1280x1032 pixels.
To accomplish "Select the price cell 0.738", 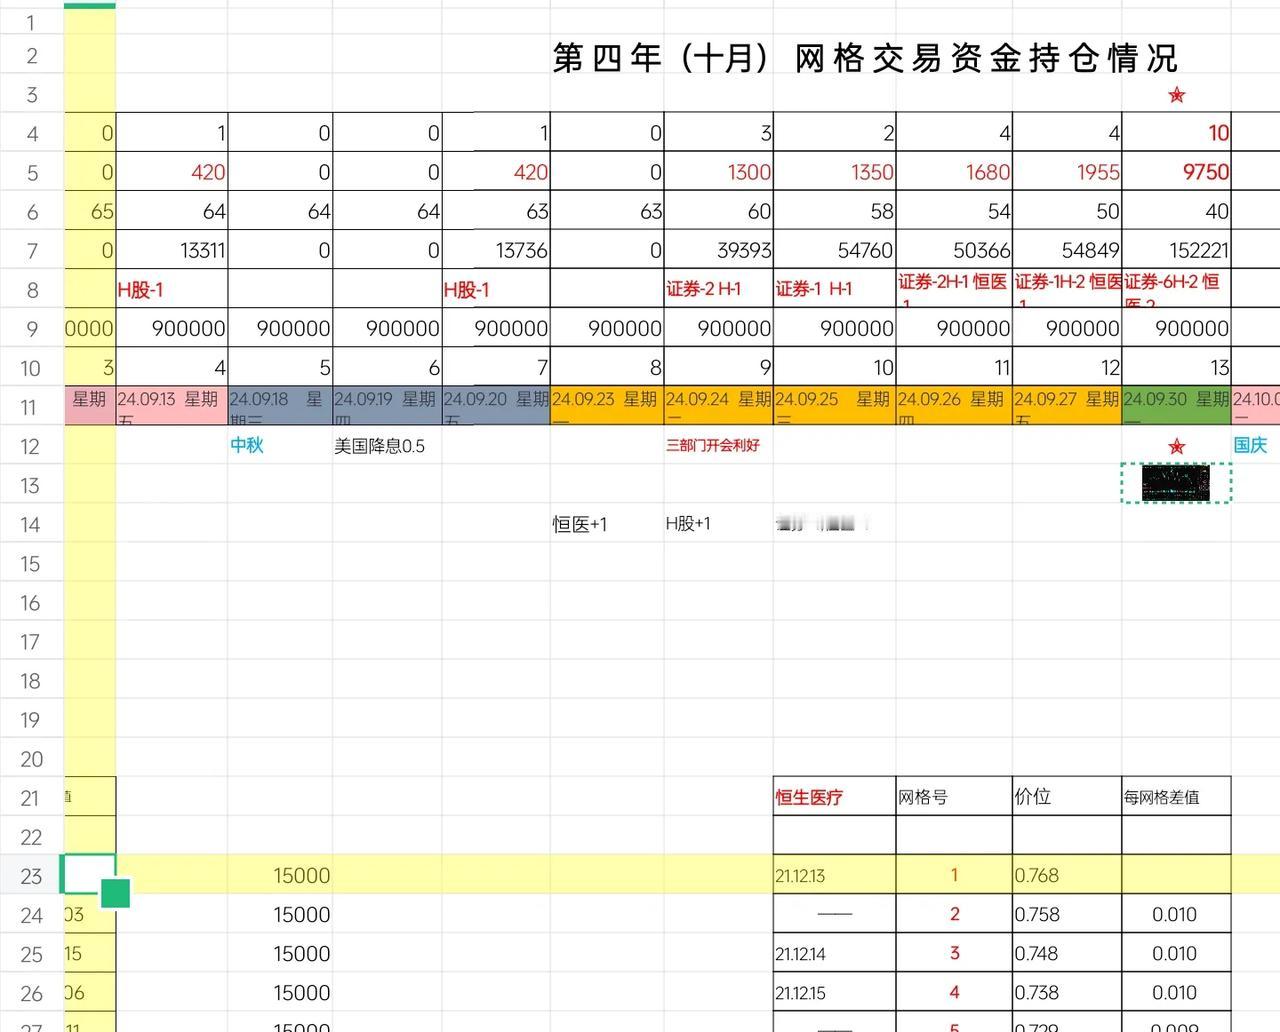I will (1067, 992).
